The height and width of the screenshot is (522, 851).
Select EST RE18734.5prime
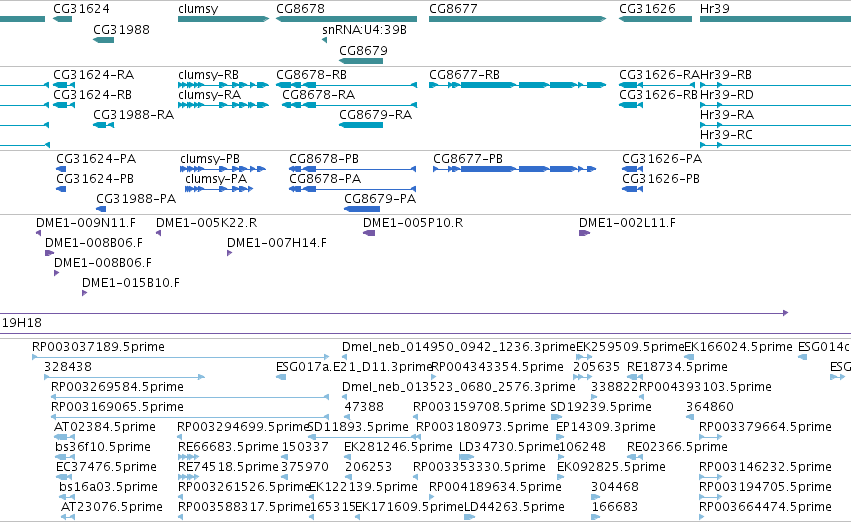tap(677, 367)
